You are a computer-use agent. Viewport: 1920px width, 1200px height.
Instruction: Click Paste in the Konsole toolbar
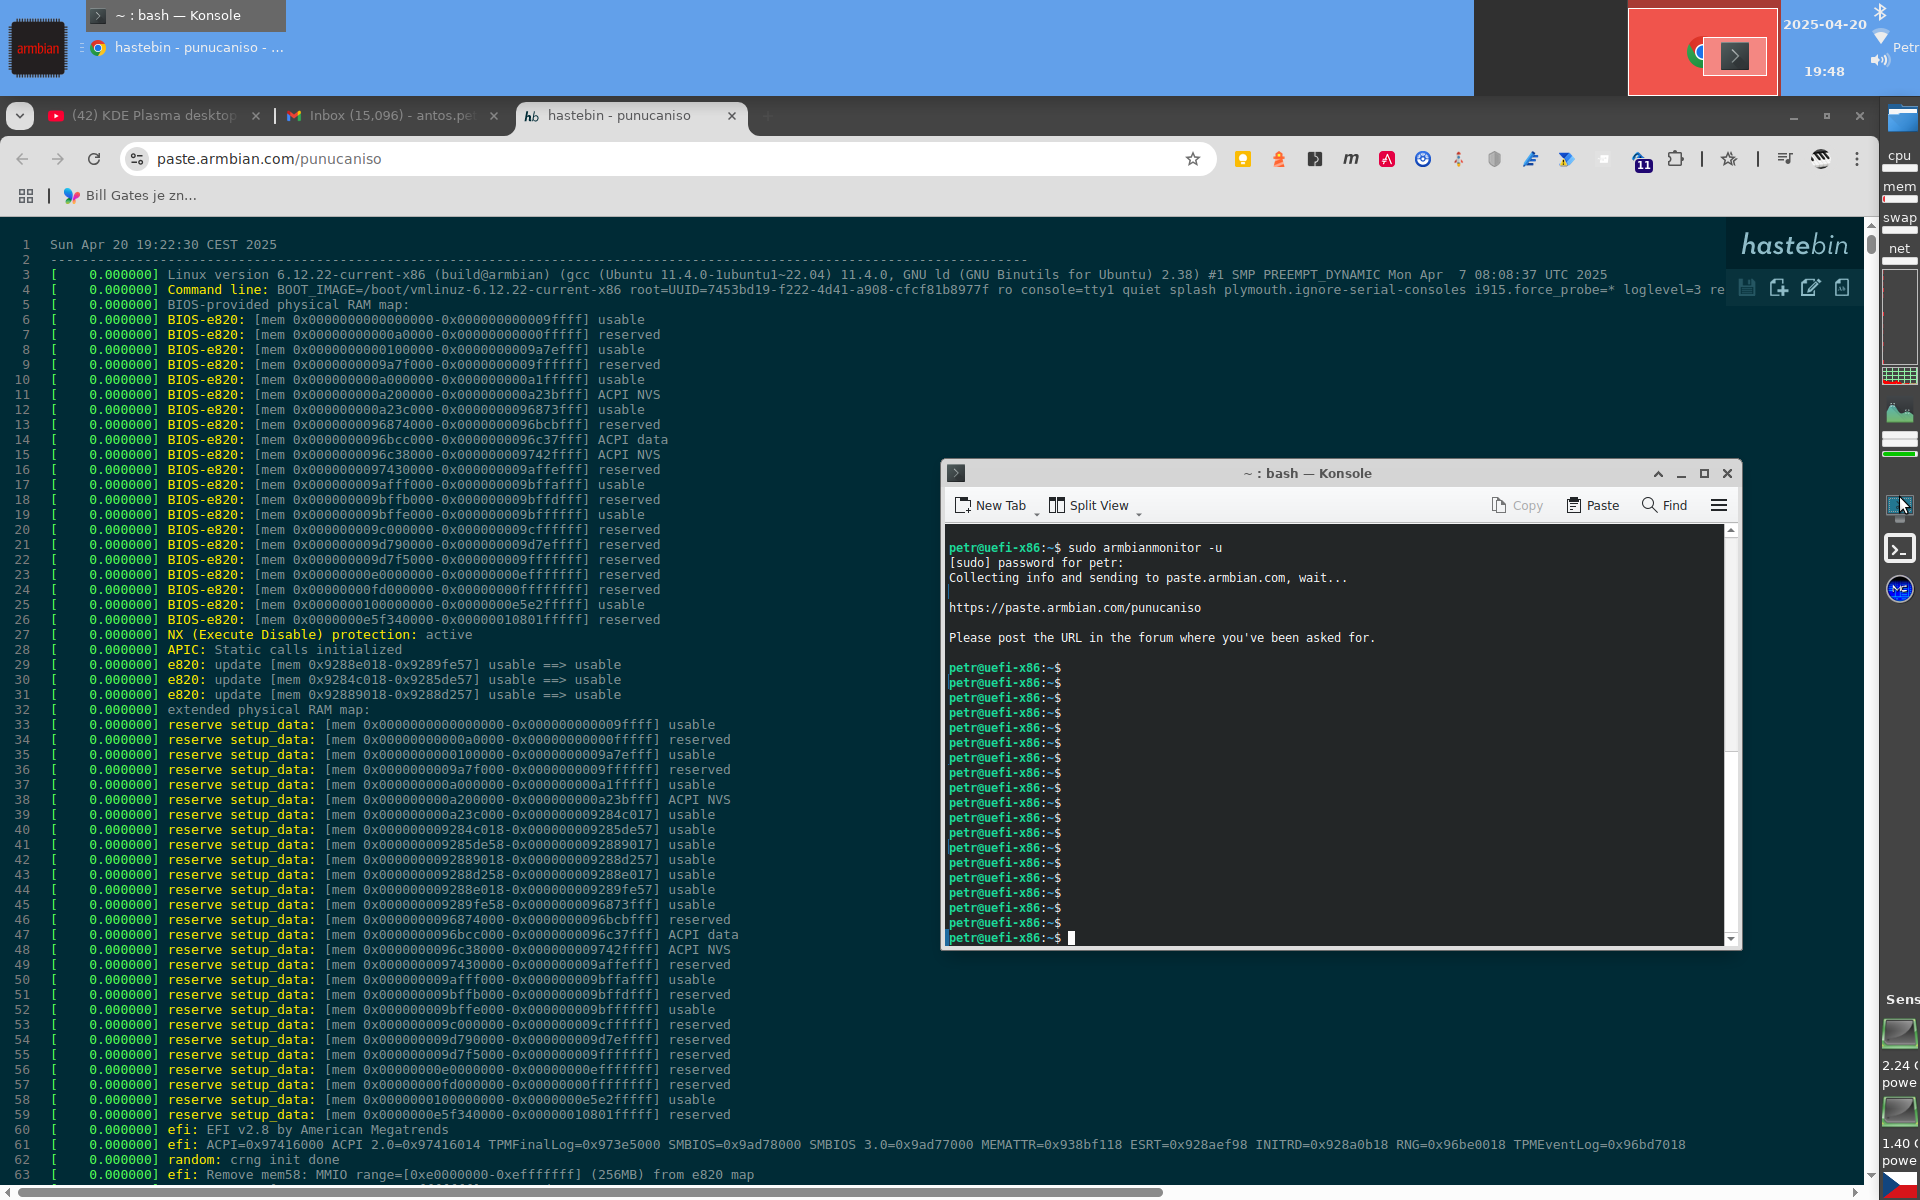pos(1592,505)
